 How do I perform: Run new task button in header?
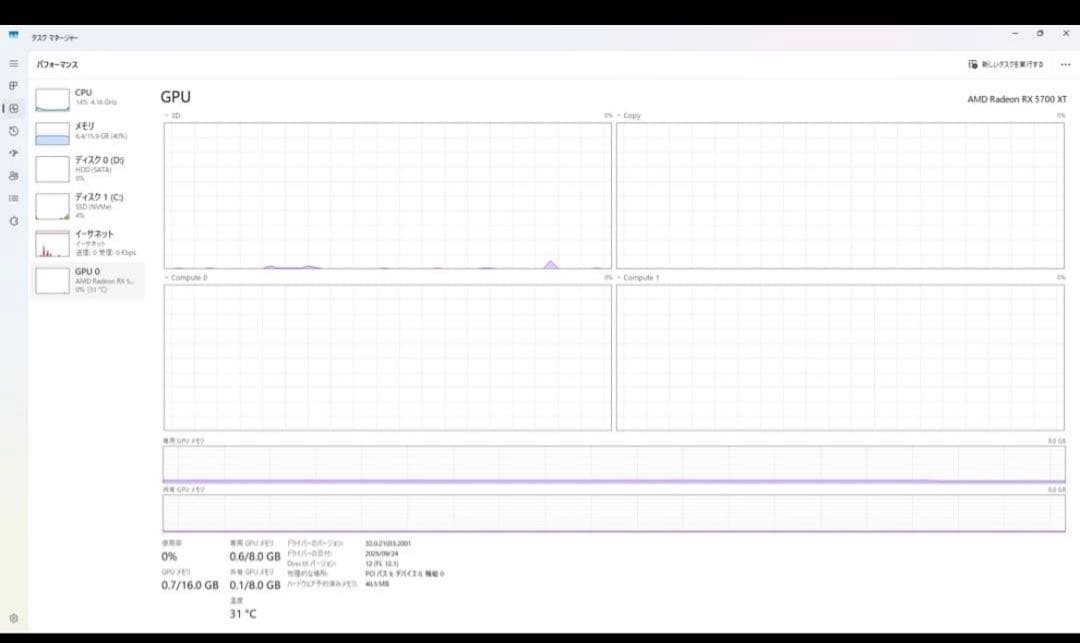coord(1006,64)
